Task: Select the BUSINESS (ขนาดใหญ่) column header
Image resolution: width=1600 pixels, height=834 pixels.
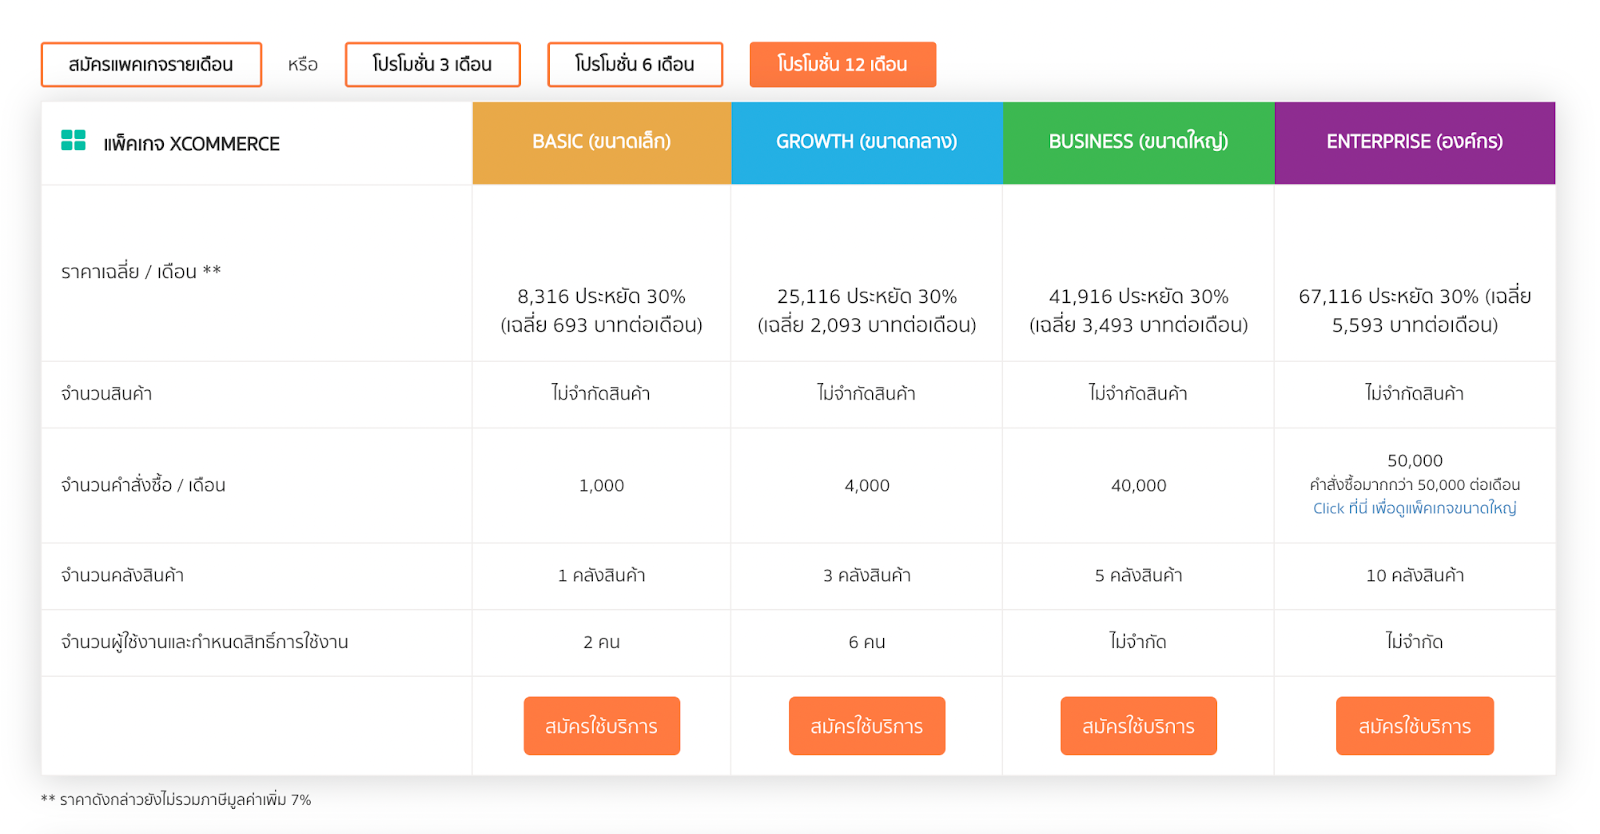Action: tap(1138, 142)
